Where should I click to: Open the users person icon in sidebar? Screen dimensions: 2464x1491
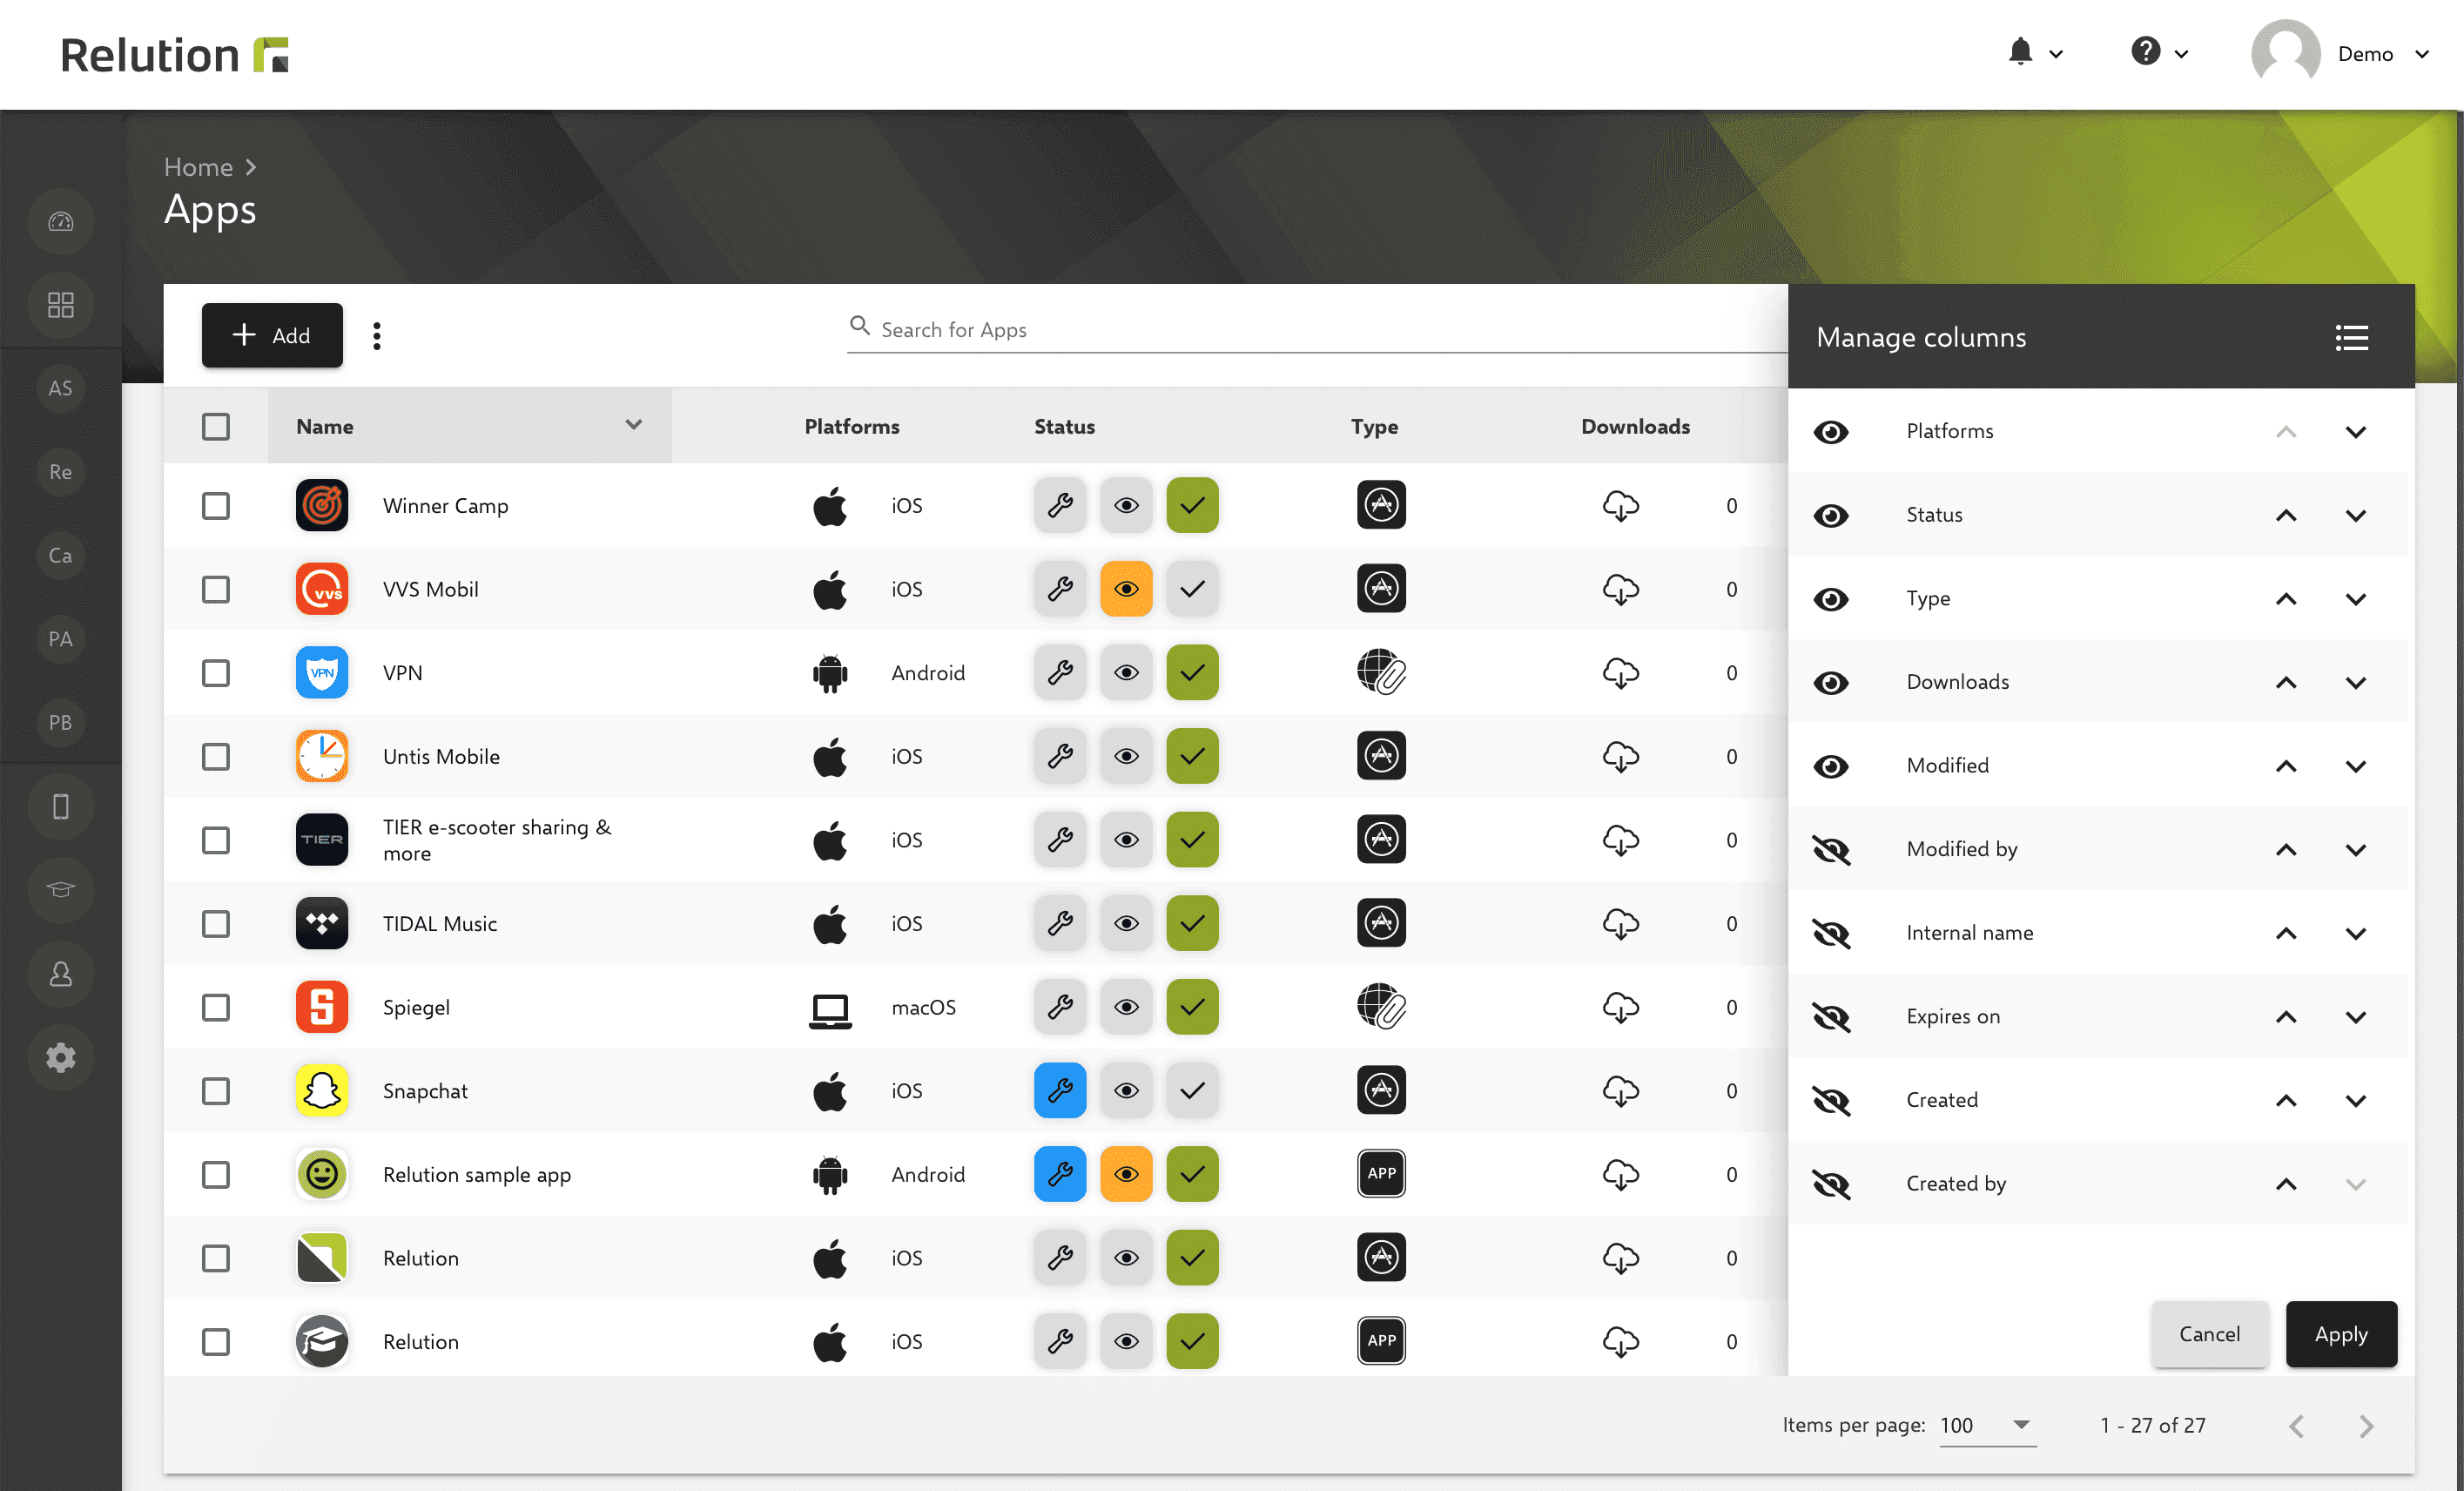tap(61, 973)
